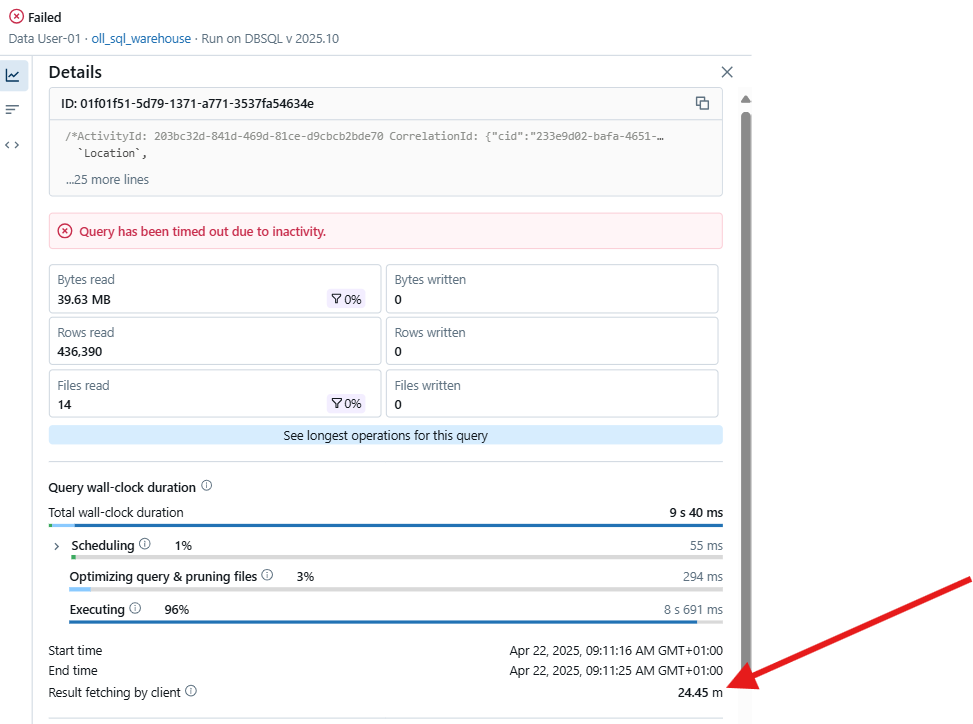This screenshot has width=973, height=724.
Task: Click 'See longest operations for this query'
Action: (385, 435)
